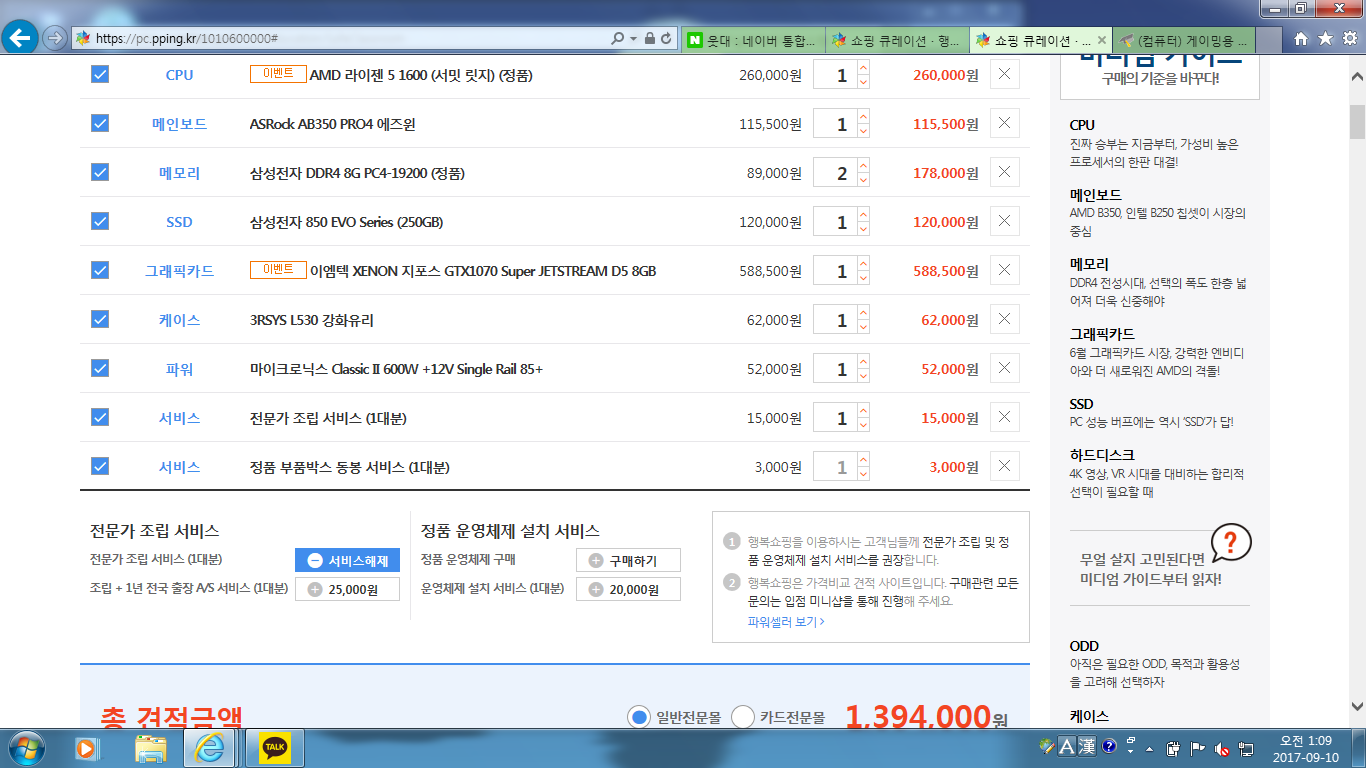
Task: Remove the Samsung DDR4 memory row
Action: [1005, 172]
